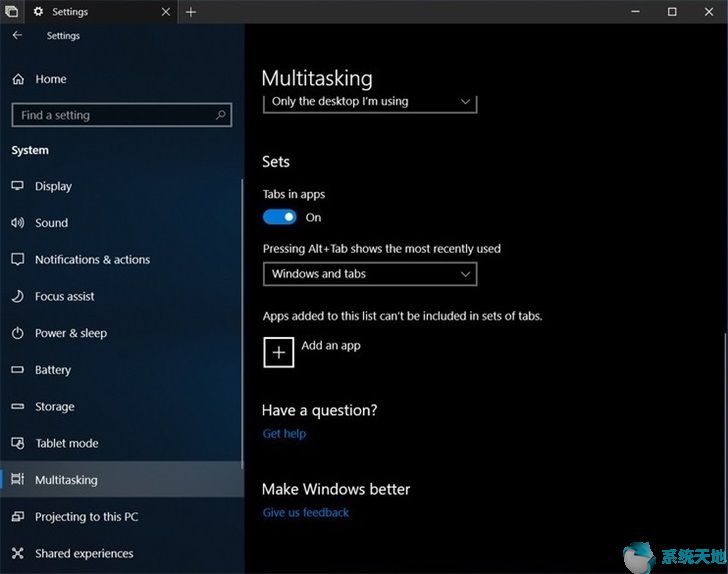Click the Tablet mode icon
Viewport: 728px width, 574px height.
point(18,443)
